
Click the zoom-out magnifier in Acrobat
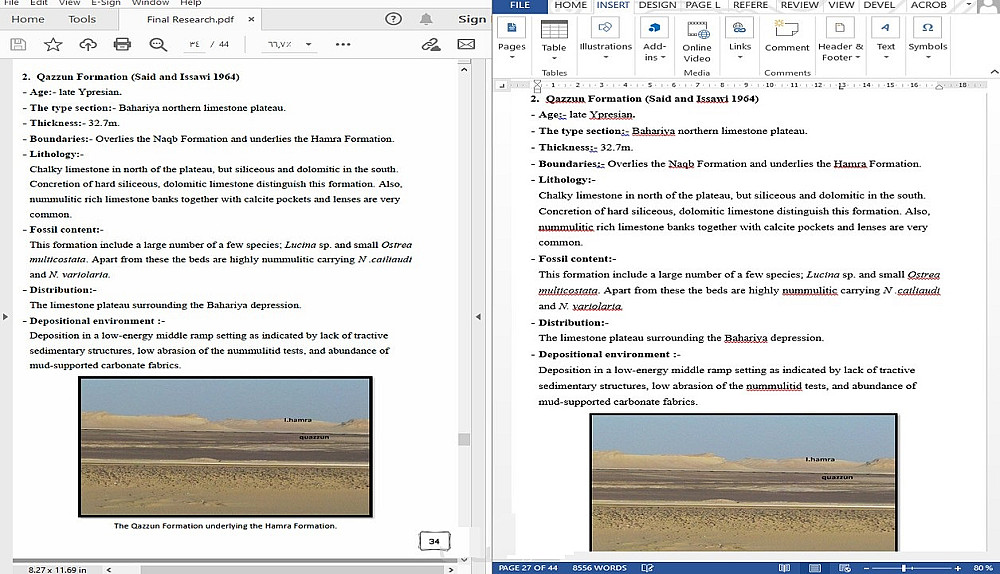[158, 45]
